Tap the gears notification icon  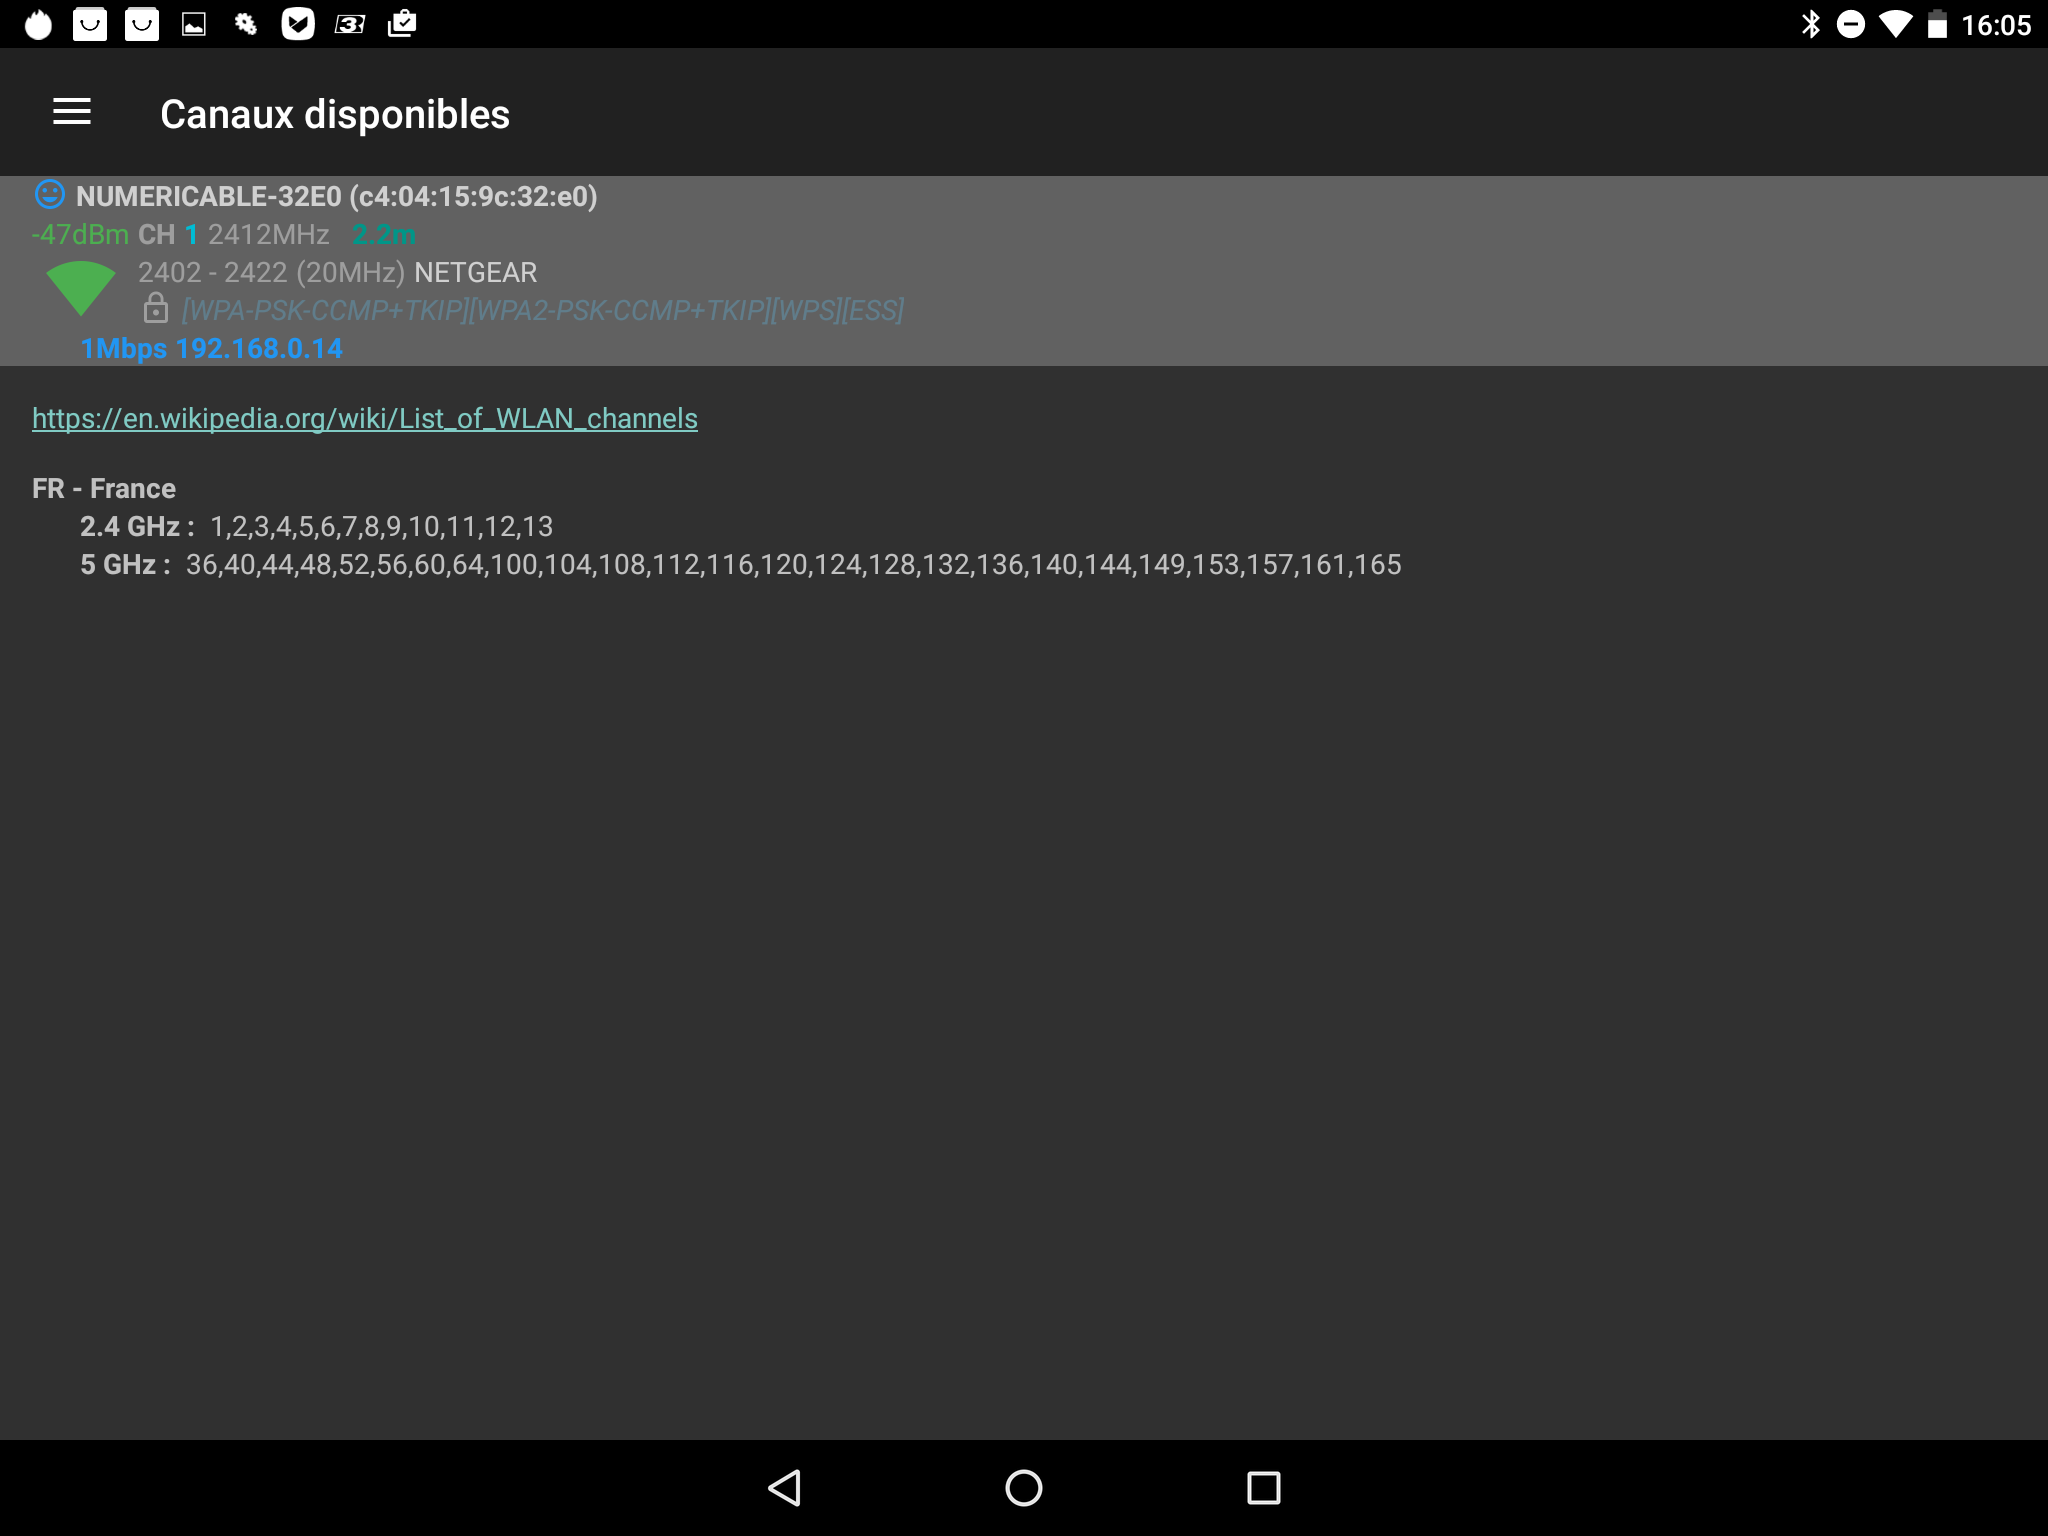coord(246,24)
